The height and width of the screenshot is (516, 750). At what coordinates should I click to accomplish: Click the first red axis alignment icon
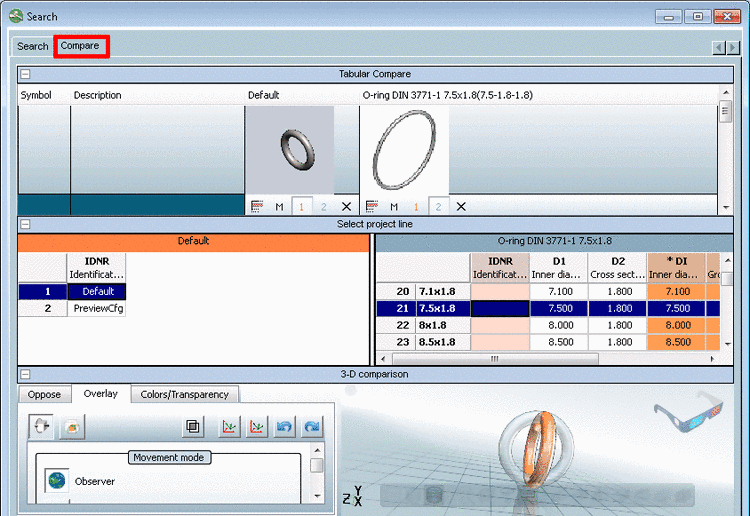click(229, 426)
